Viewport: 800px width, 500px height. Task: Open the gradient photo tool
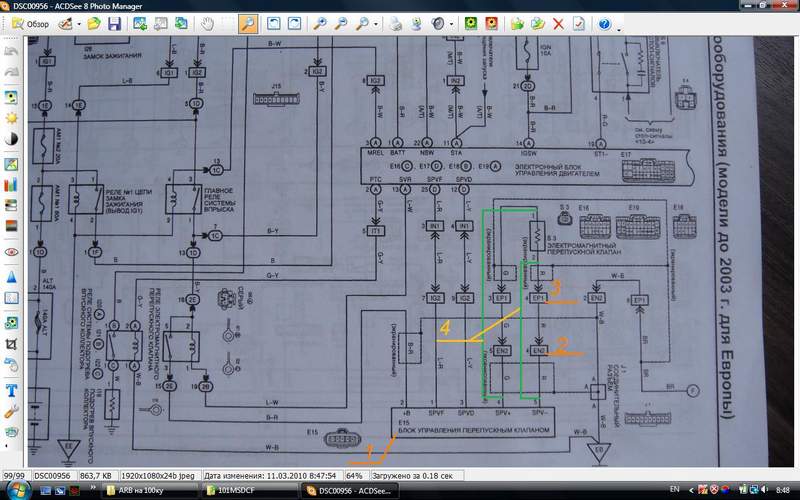[11, 226]
